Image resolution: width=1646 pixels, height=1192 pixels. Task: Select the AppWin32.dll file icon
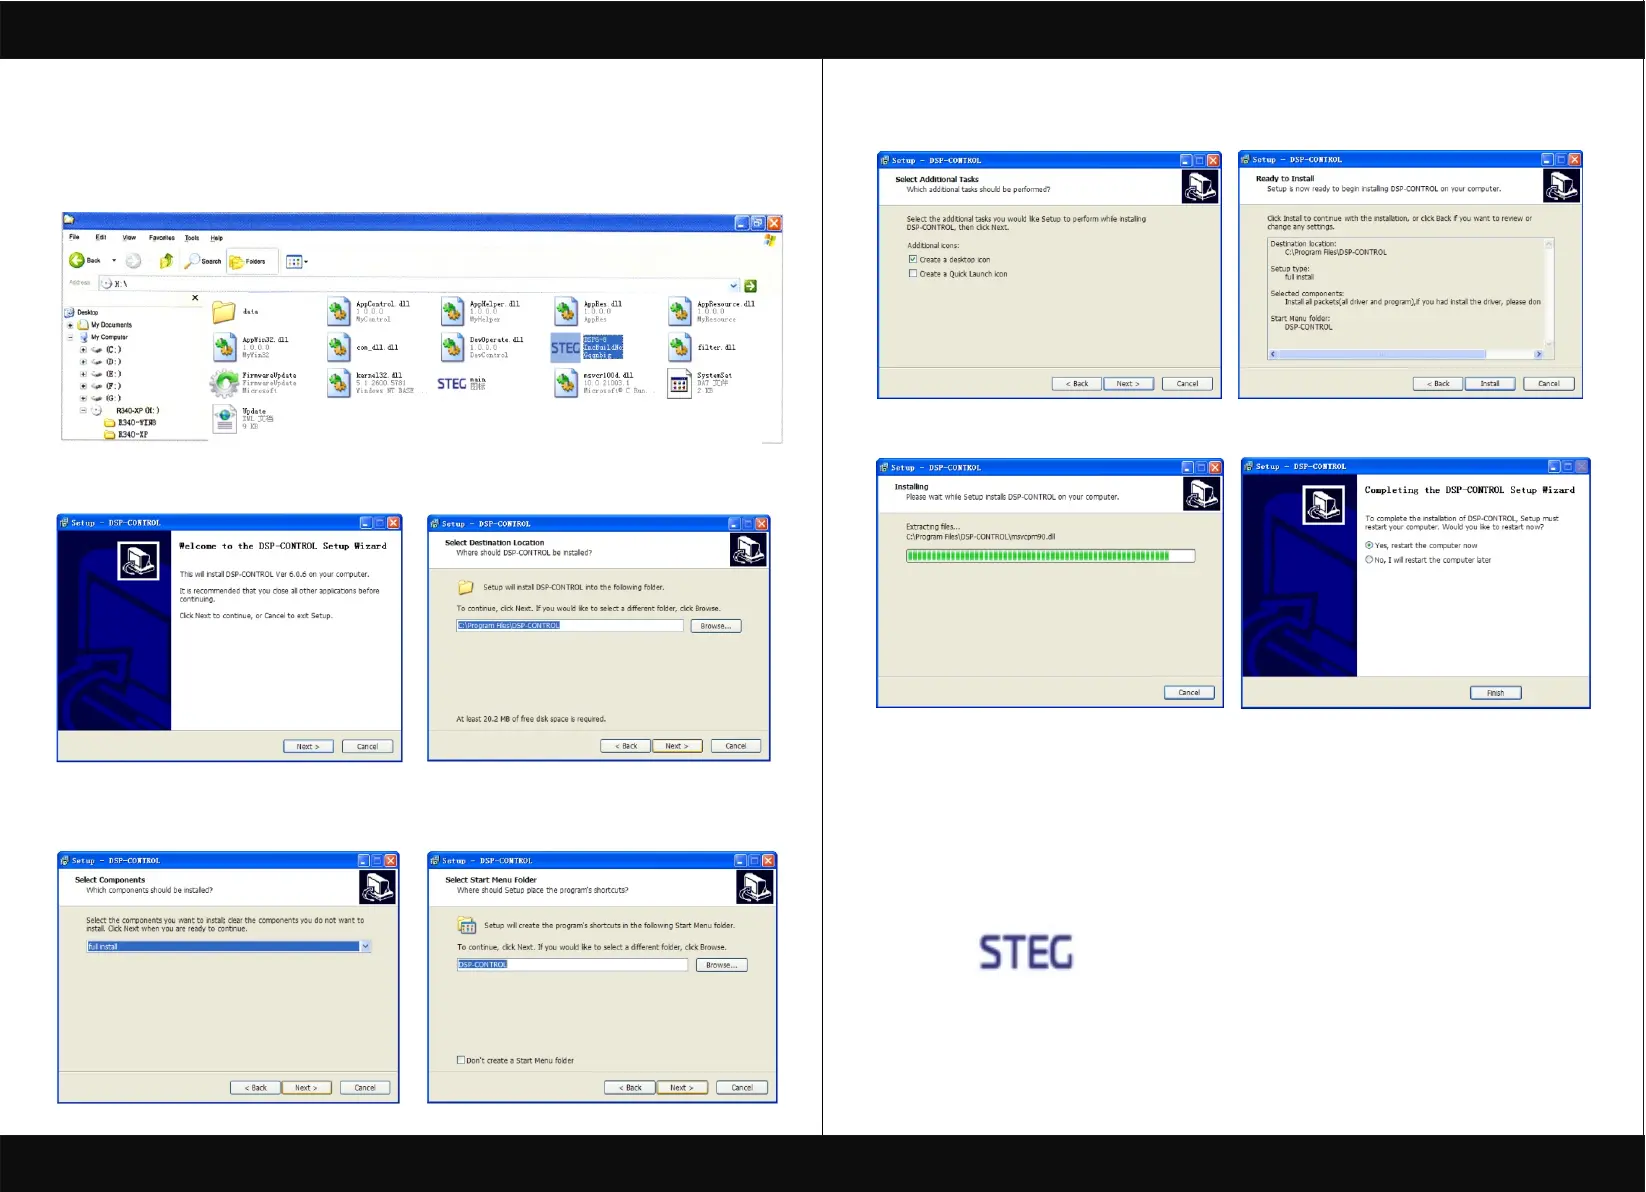(x=225, y=347)
